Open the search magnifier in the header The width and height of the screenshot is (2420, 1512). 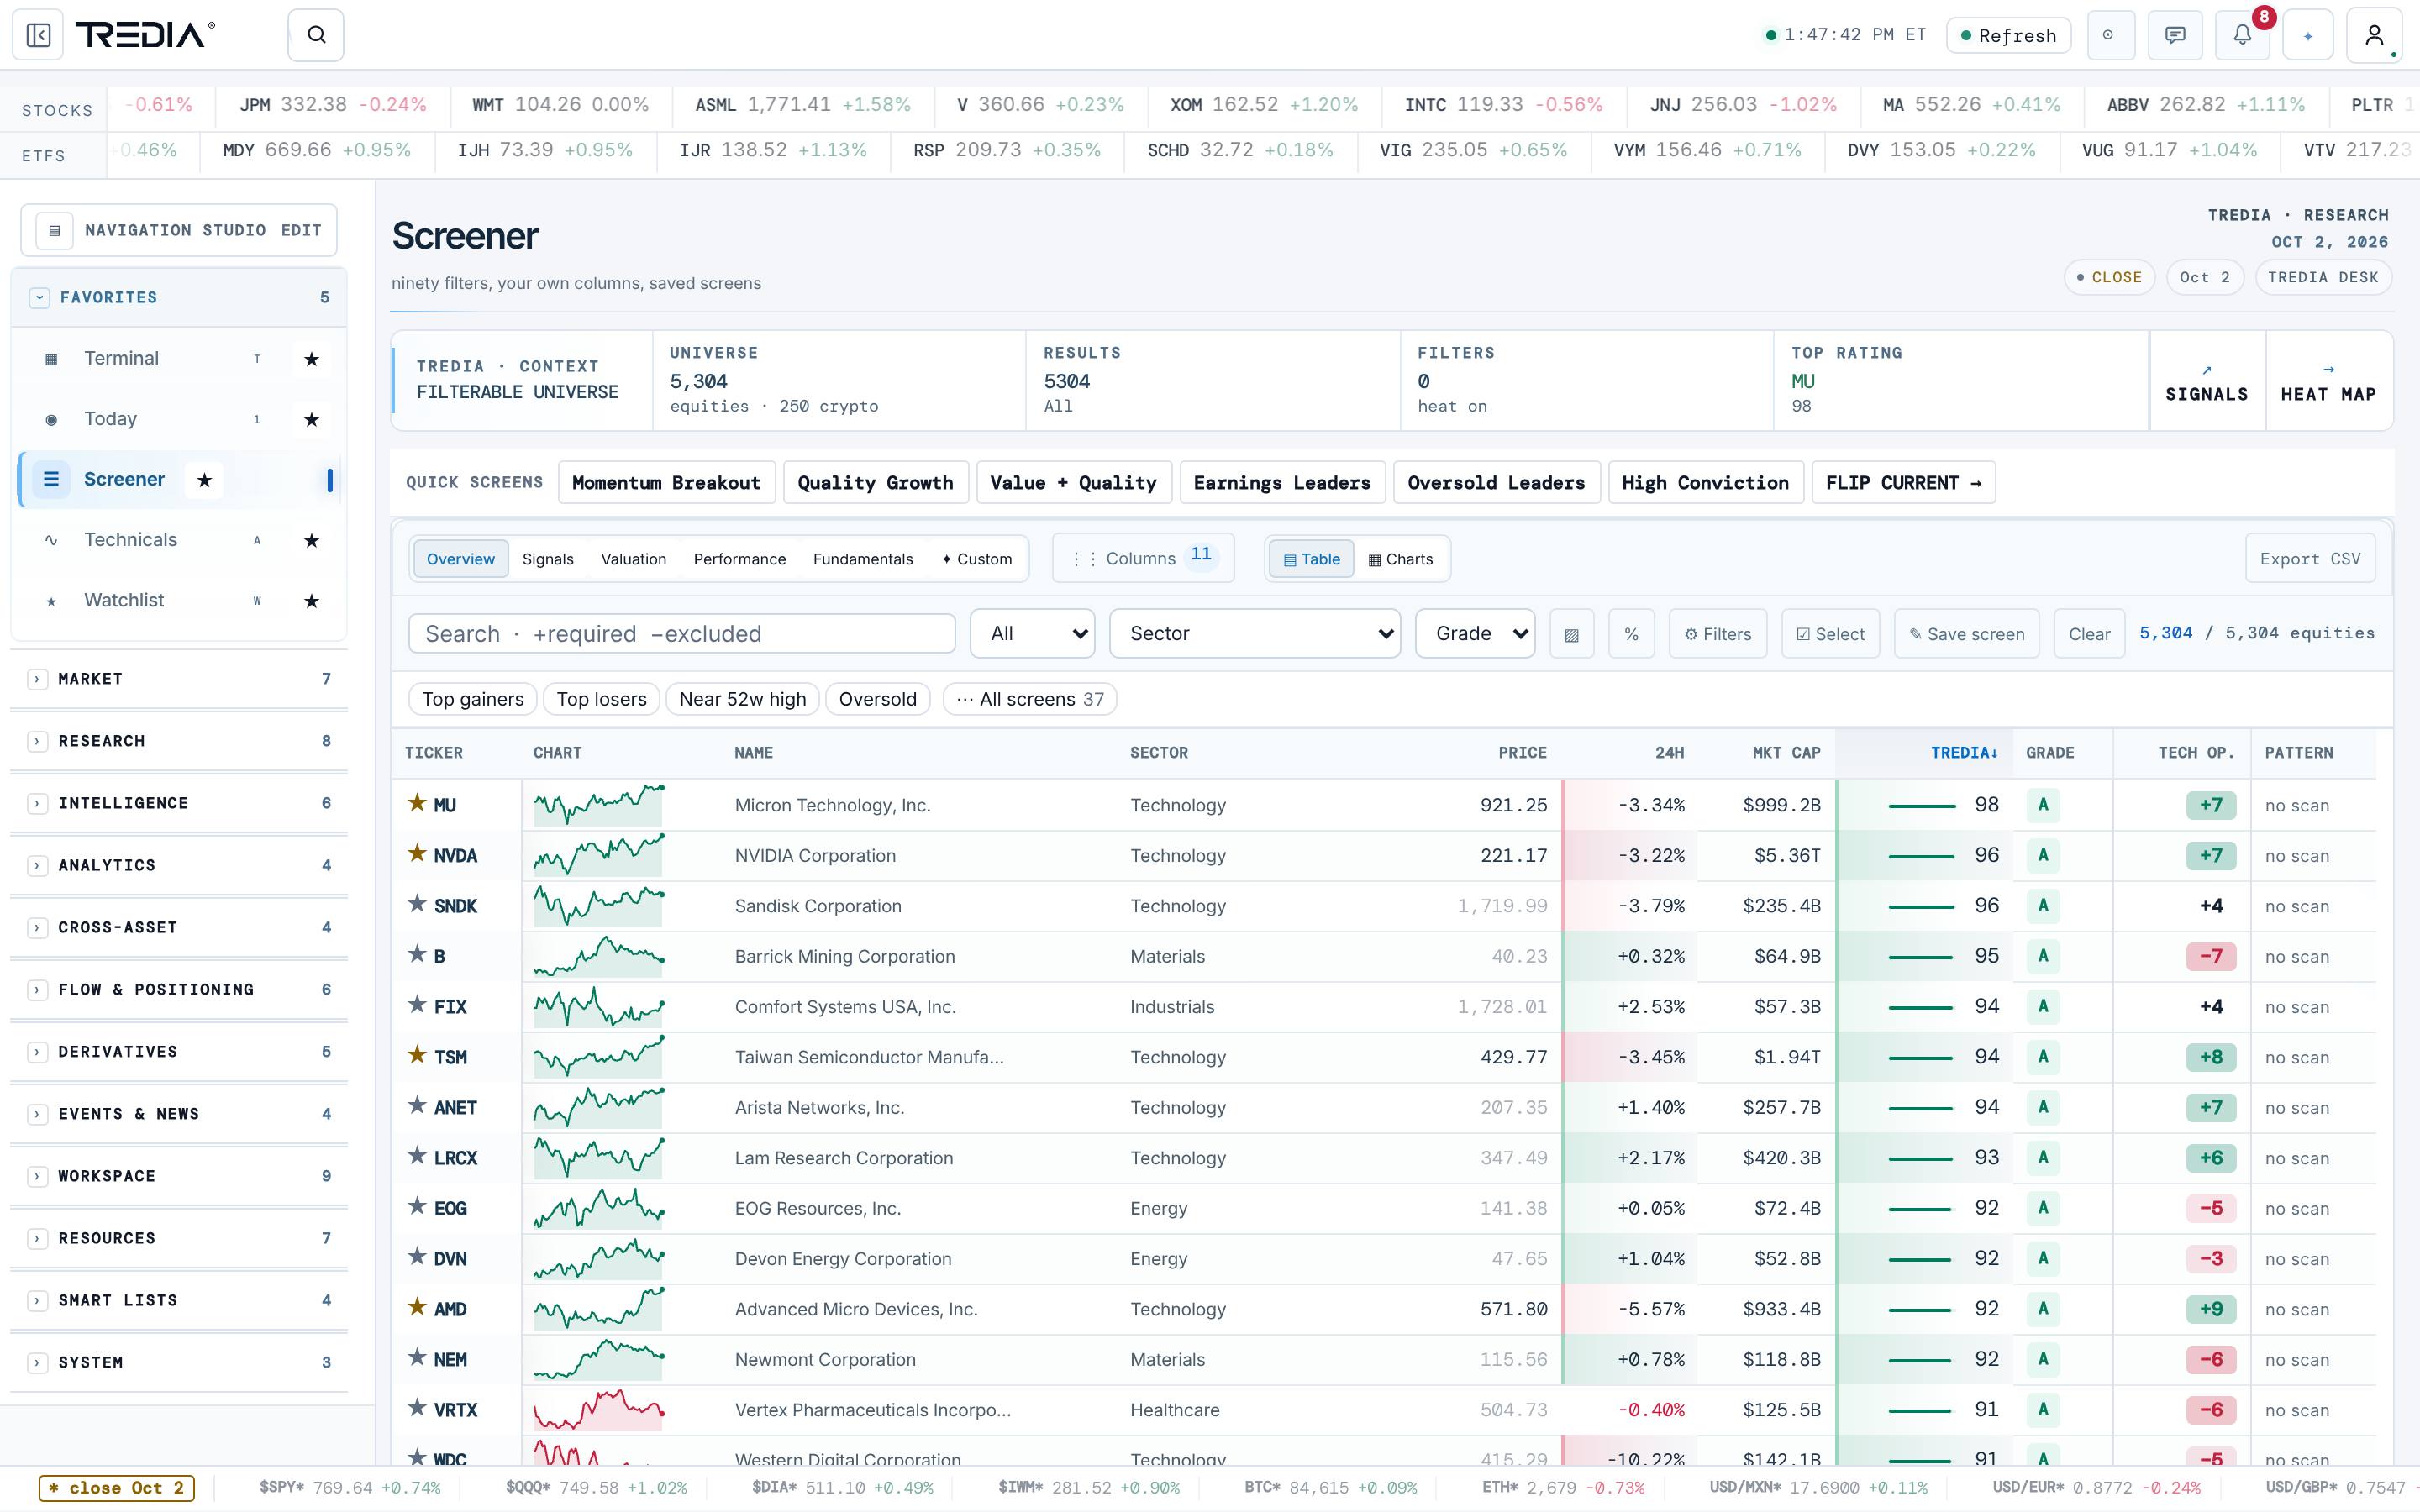coord(316,35)
